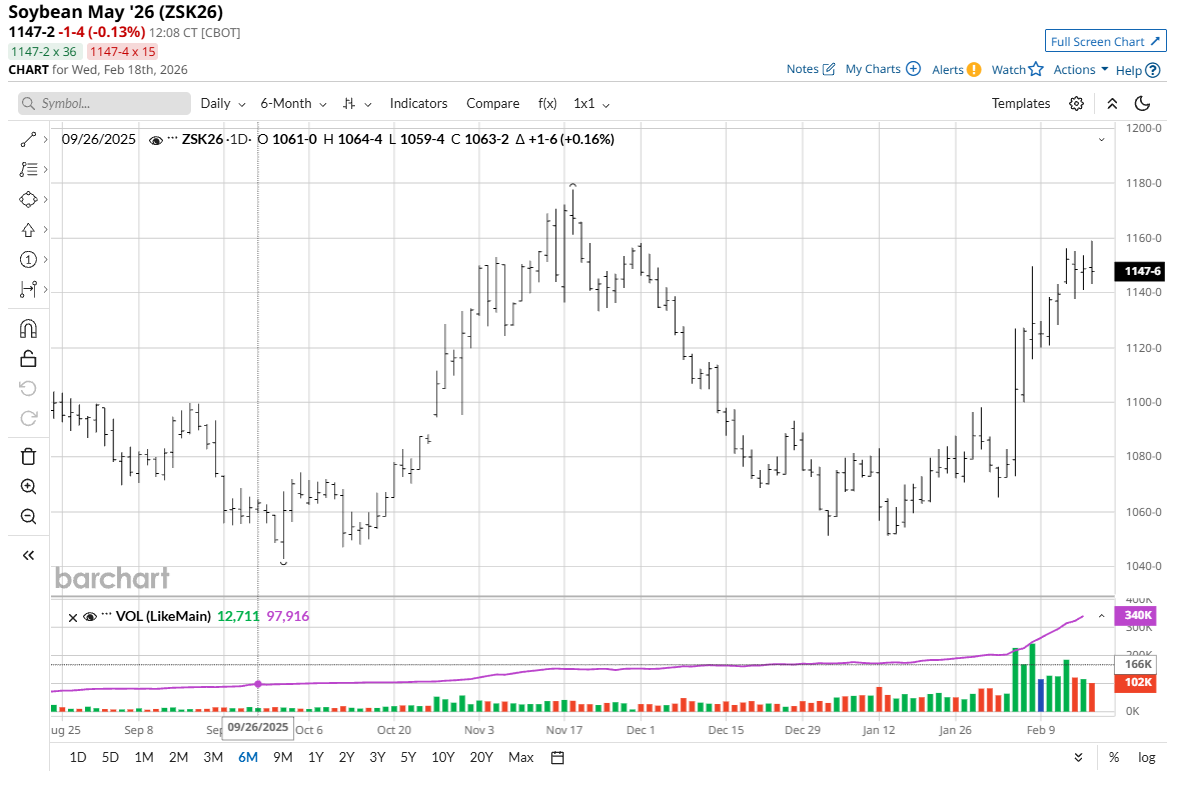Collapse volume pane with up chevron
Viewport: 1177px width, 786px height.
1101,616
